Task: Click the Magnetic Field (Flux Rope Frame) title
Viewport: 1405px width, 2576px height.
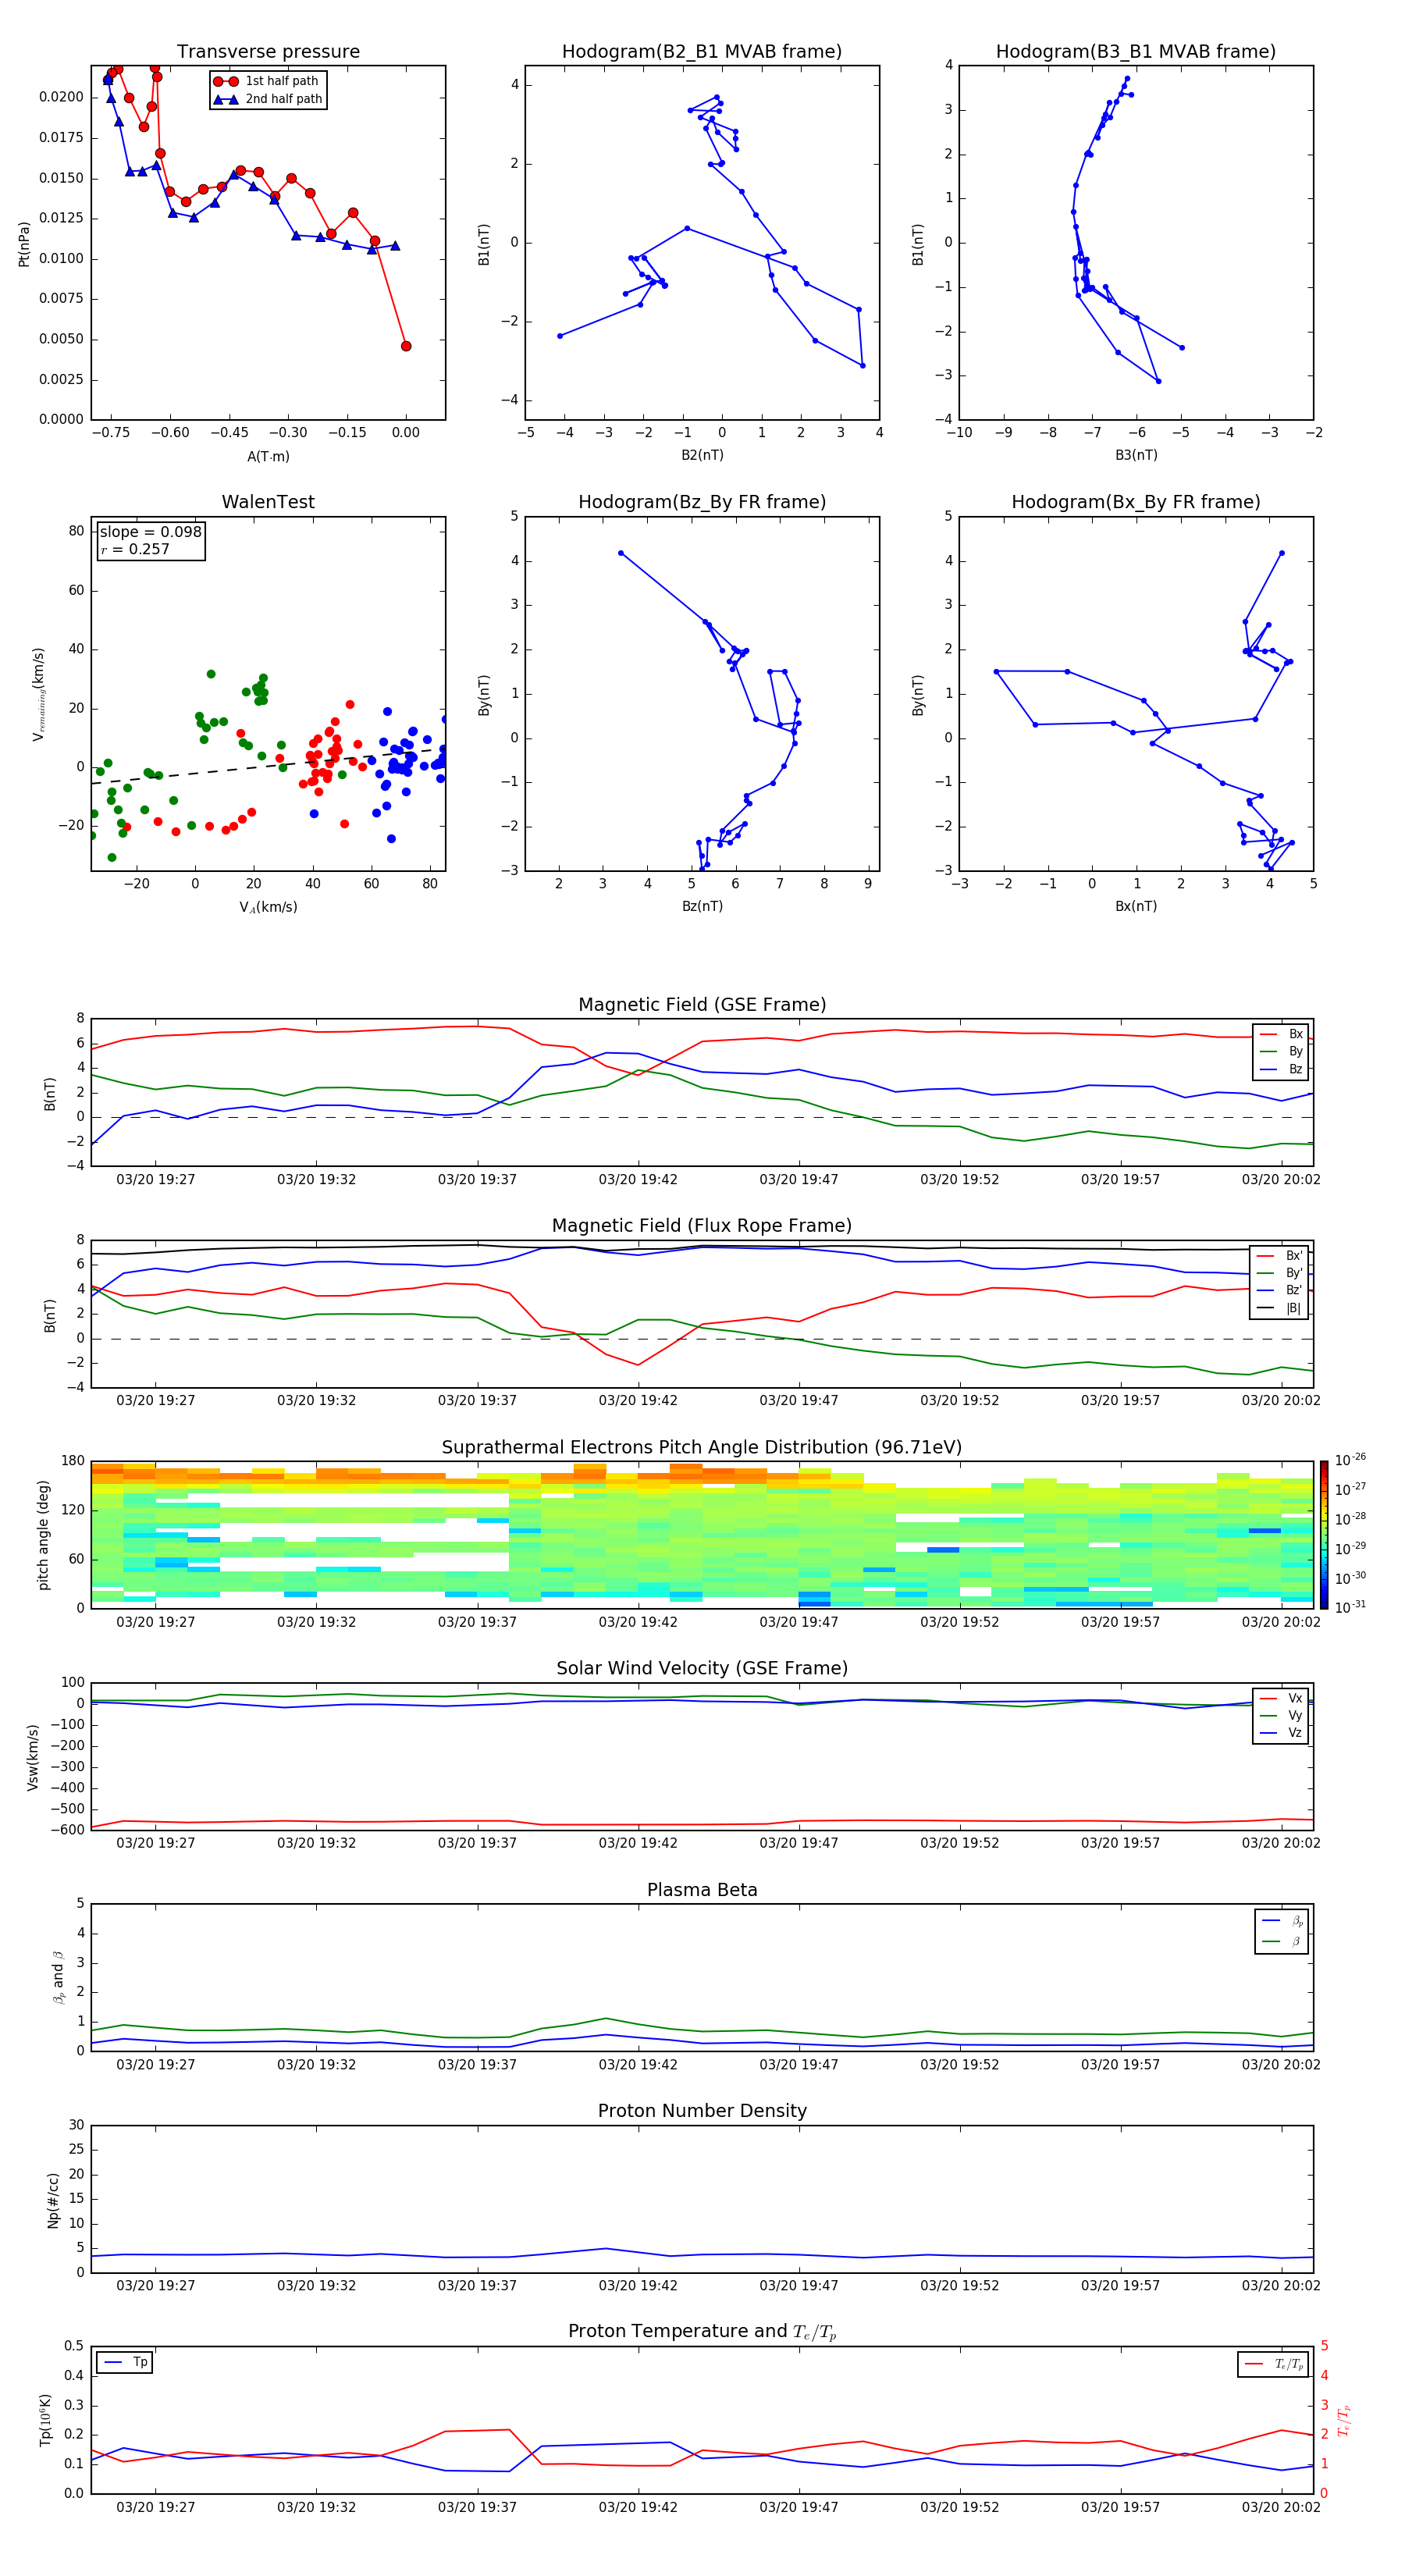Action: (x=702, y=1226)
